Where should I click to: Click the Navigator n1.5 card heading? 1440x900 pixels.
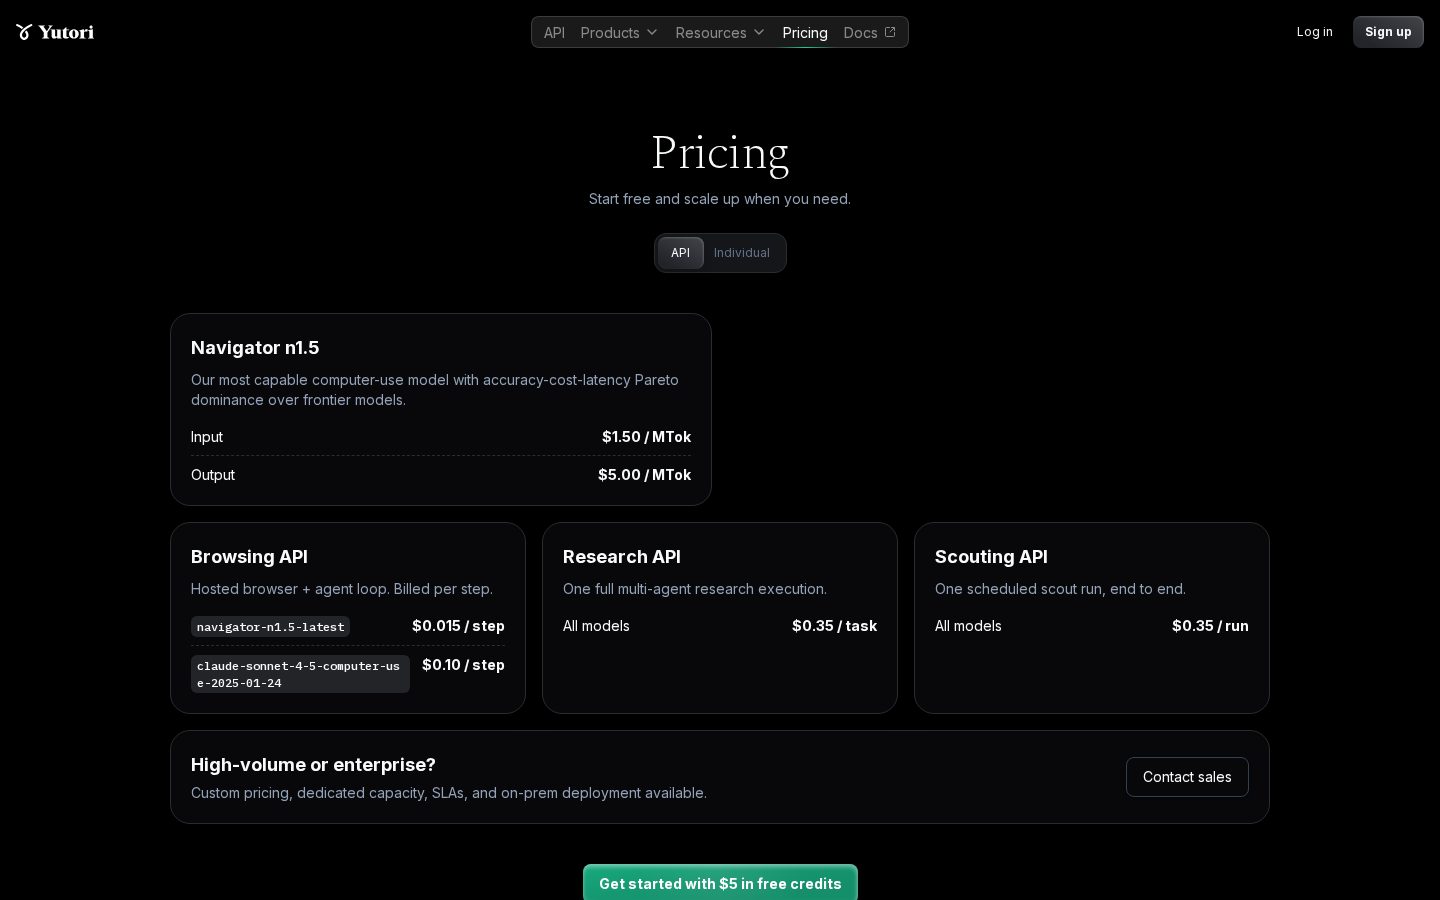[255, 348]
